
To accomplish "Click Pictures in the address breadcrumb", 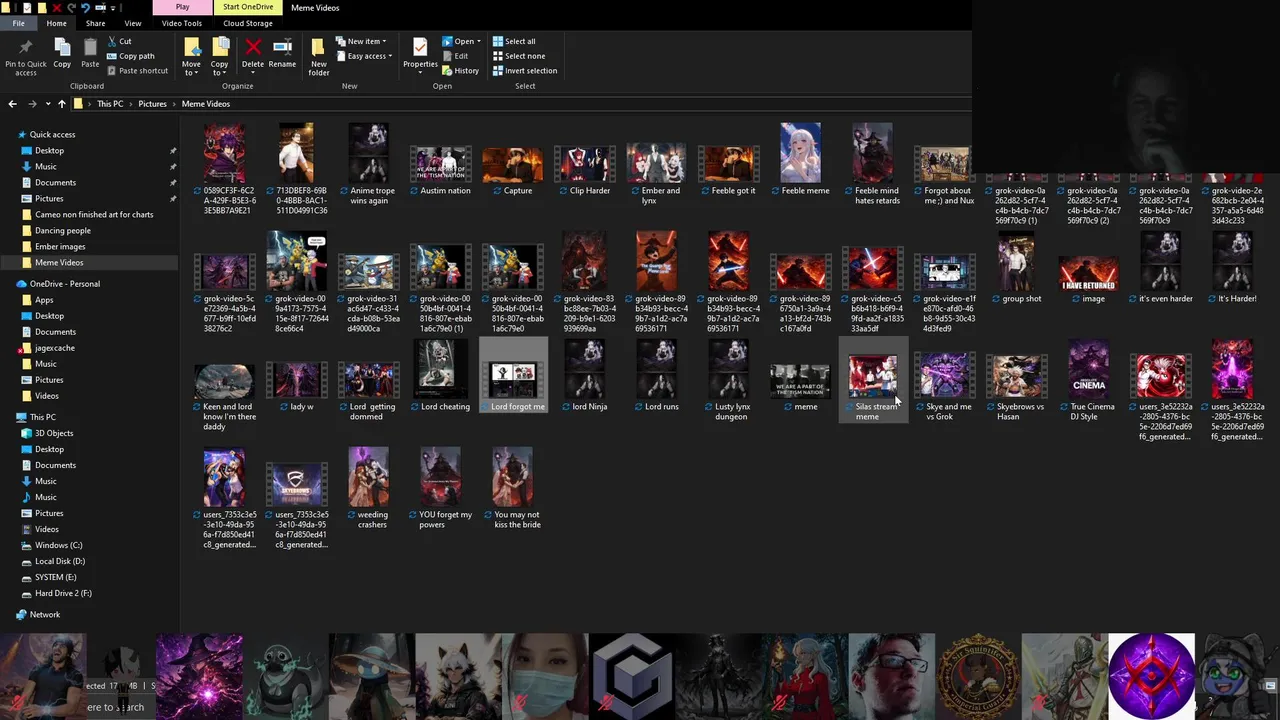I will [152, 104].
